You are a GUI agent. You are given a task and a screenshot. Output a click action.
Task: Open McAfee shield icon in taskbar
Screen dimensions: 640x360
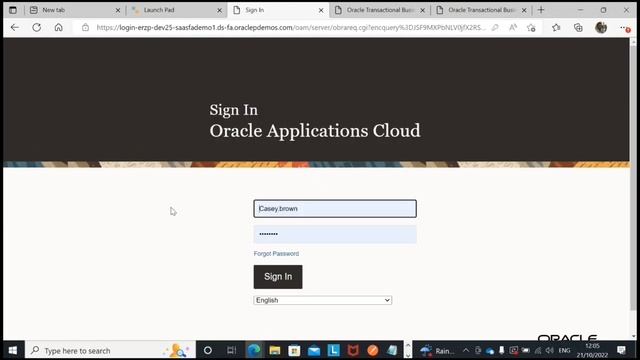(353, 350)
